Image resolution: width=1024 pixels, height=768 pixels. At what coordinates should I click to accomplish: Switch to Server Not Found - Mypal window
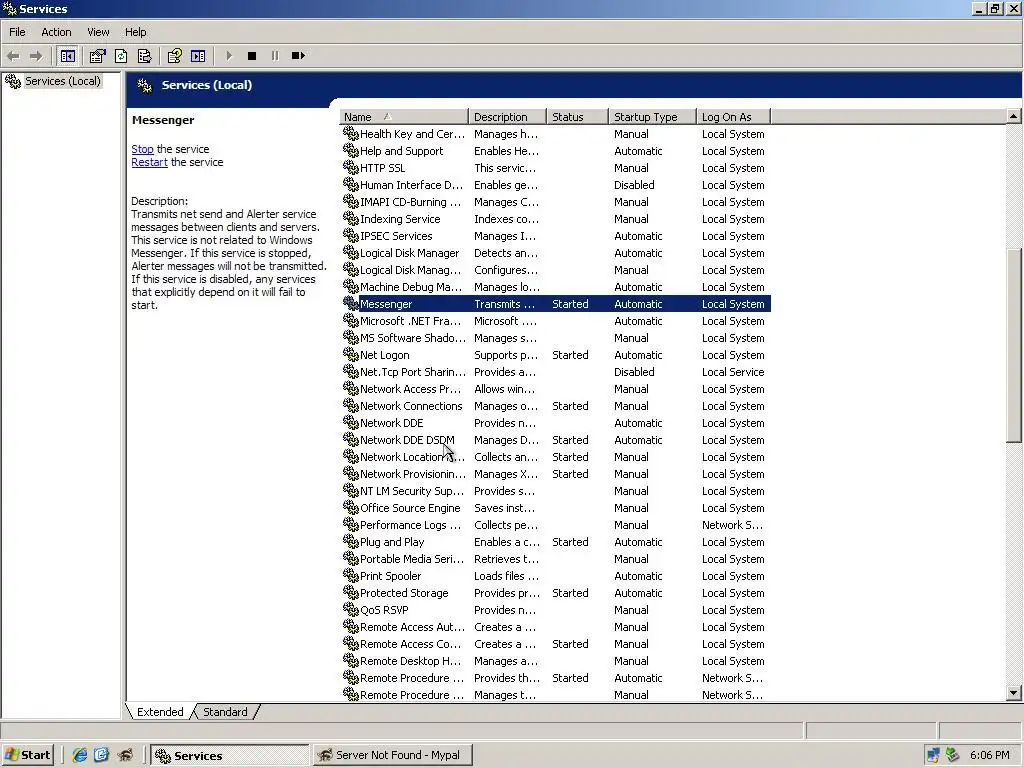pyautogui.click(x=392, y=755)
